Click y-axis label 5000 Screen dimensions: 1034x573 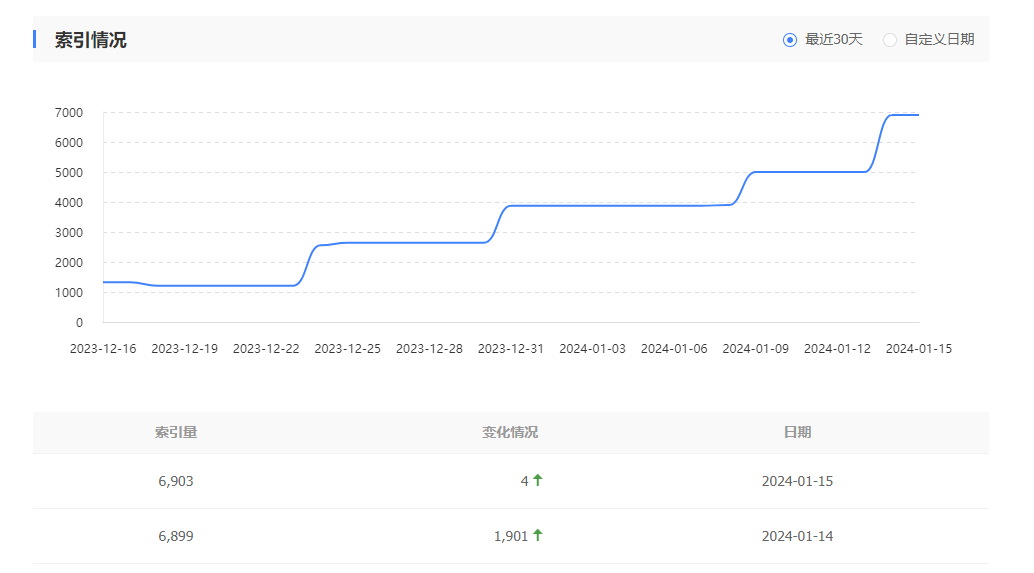coord(69,173)
